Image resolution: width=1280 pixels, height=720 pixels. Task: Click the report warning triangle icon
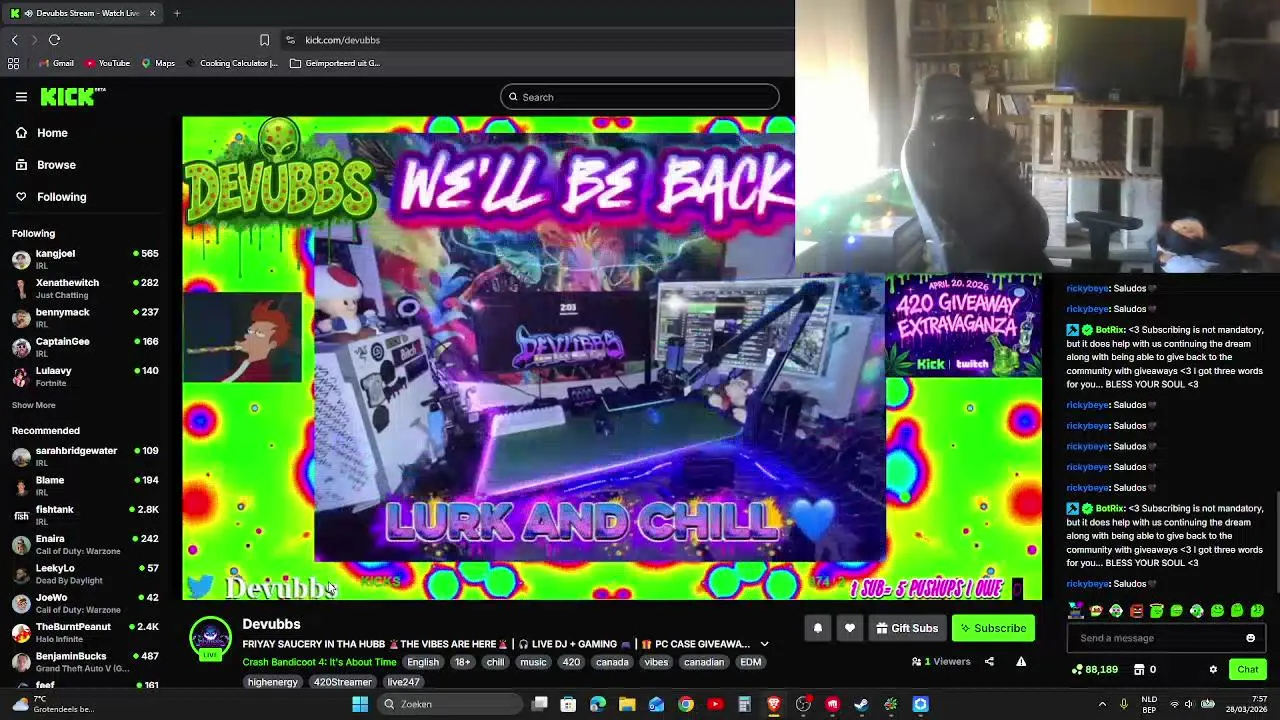[x=1021, y=661]
